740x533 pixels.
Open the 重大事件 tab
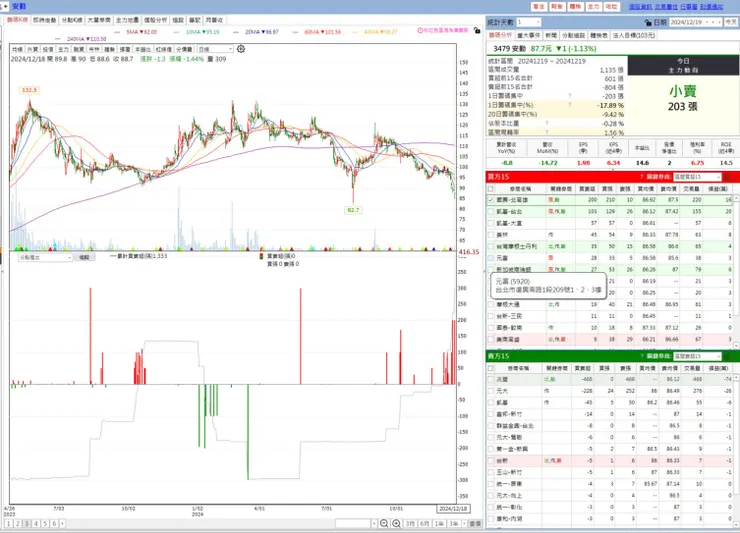point(529,35)
